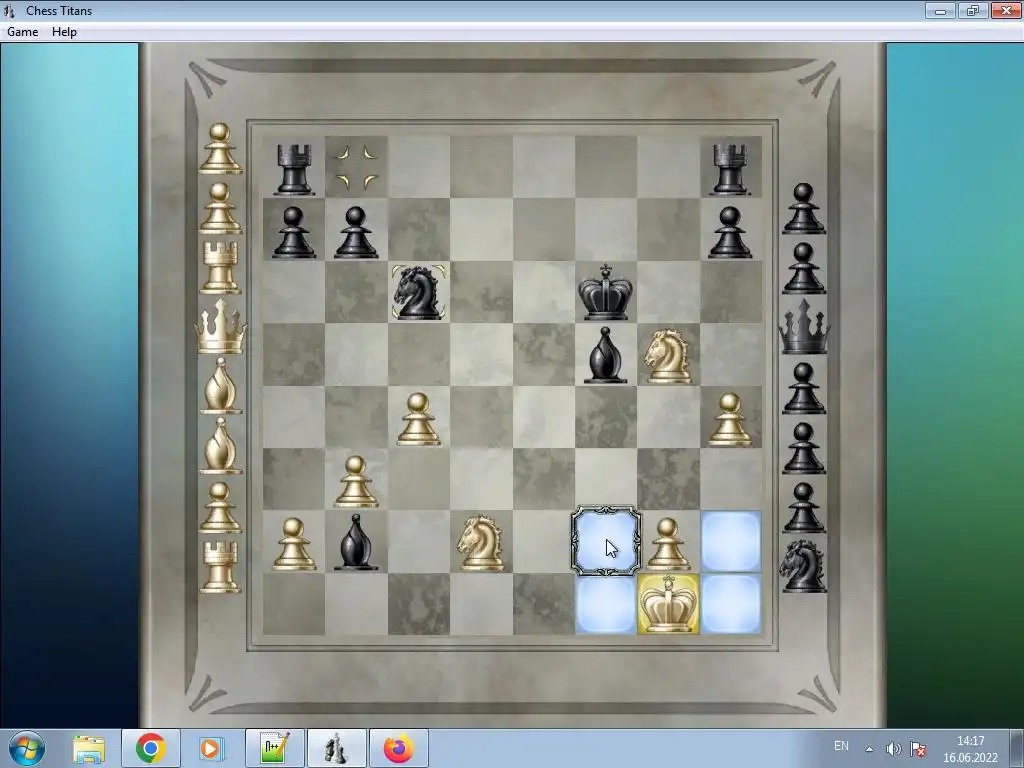The width and height of the screenshot is (1024, 768).
Task: Open the Game menu
Action: [22, 31]
